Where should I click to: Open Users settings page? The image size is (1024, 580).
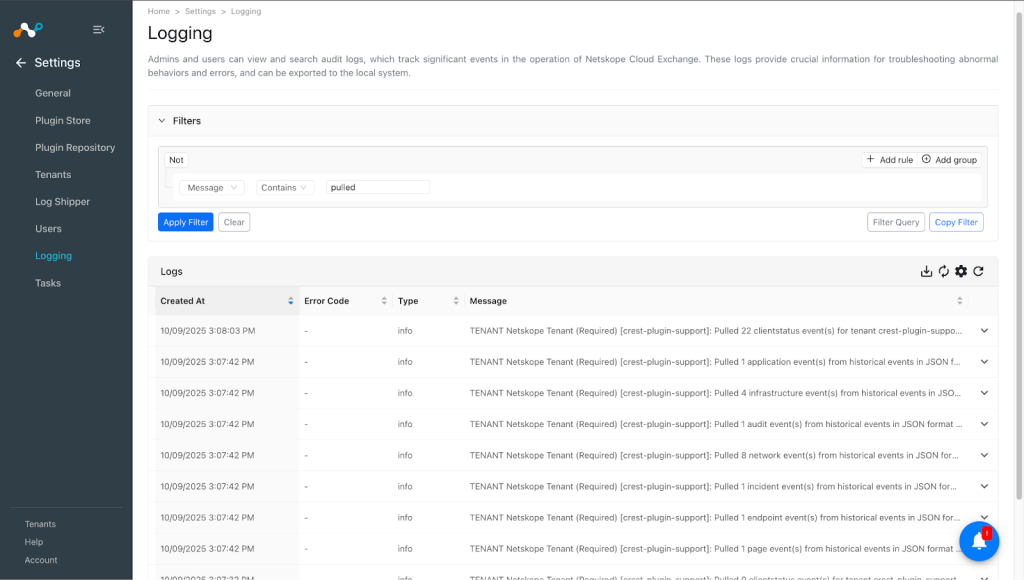click(x=48, y=229)
